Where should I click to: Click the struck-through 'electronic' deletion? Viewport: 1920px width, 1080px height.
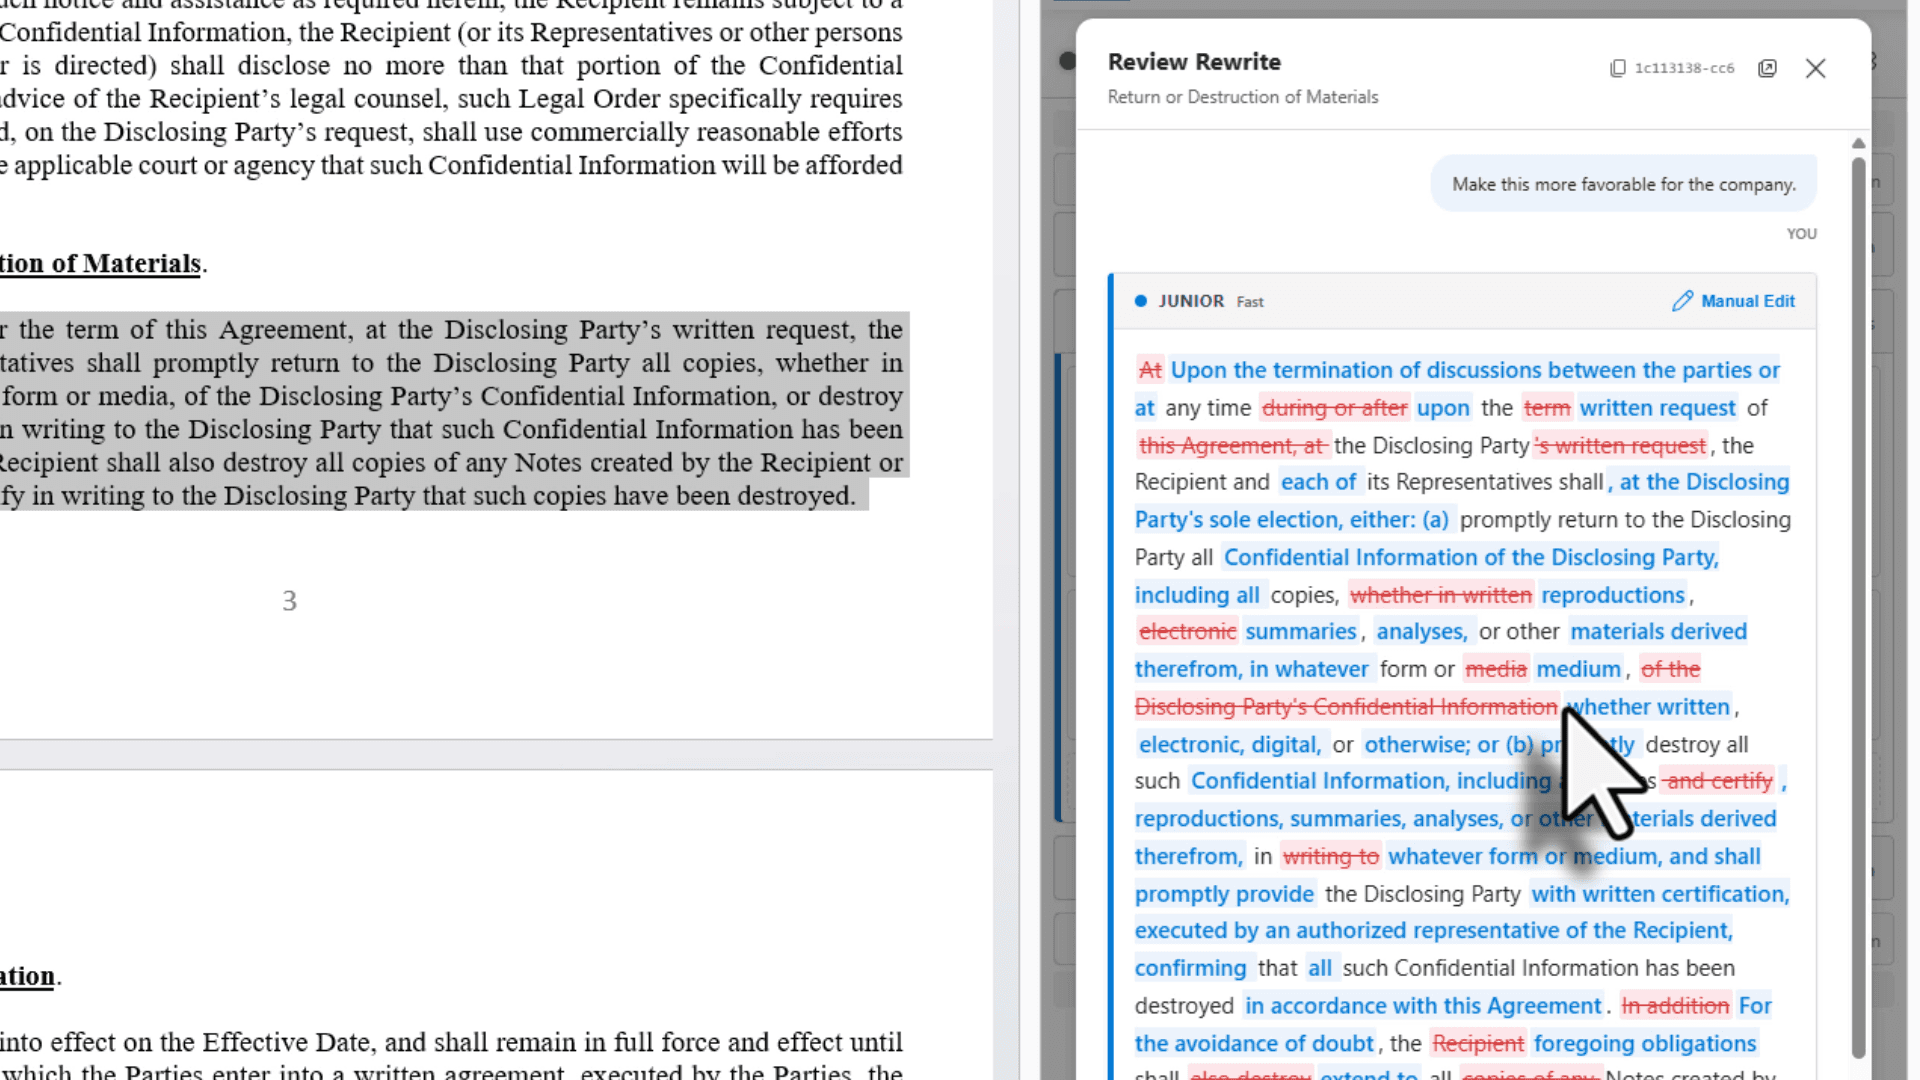click(1187, 632)
